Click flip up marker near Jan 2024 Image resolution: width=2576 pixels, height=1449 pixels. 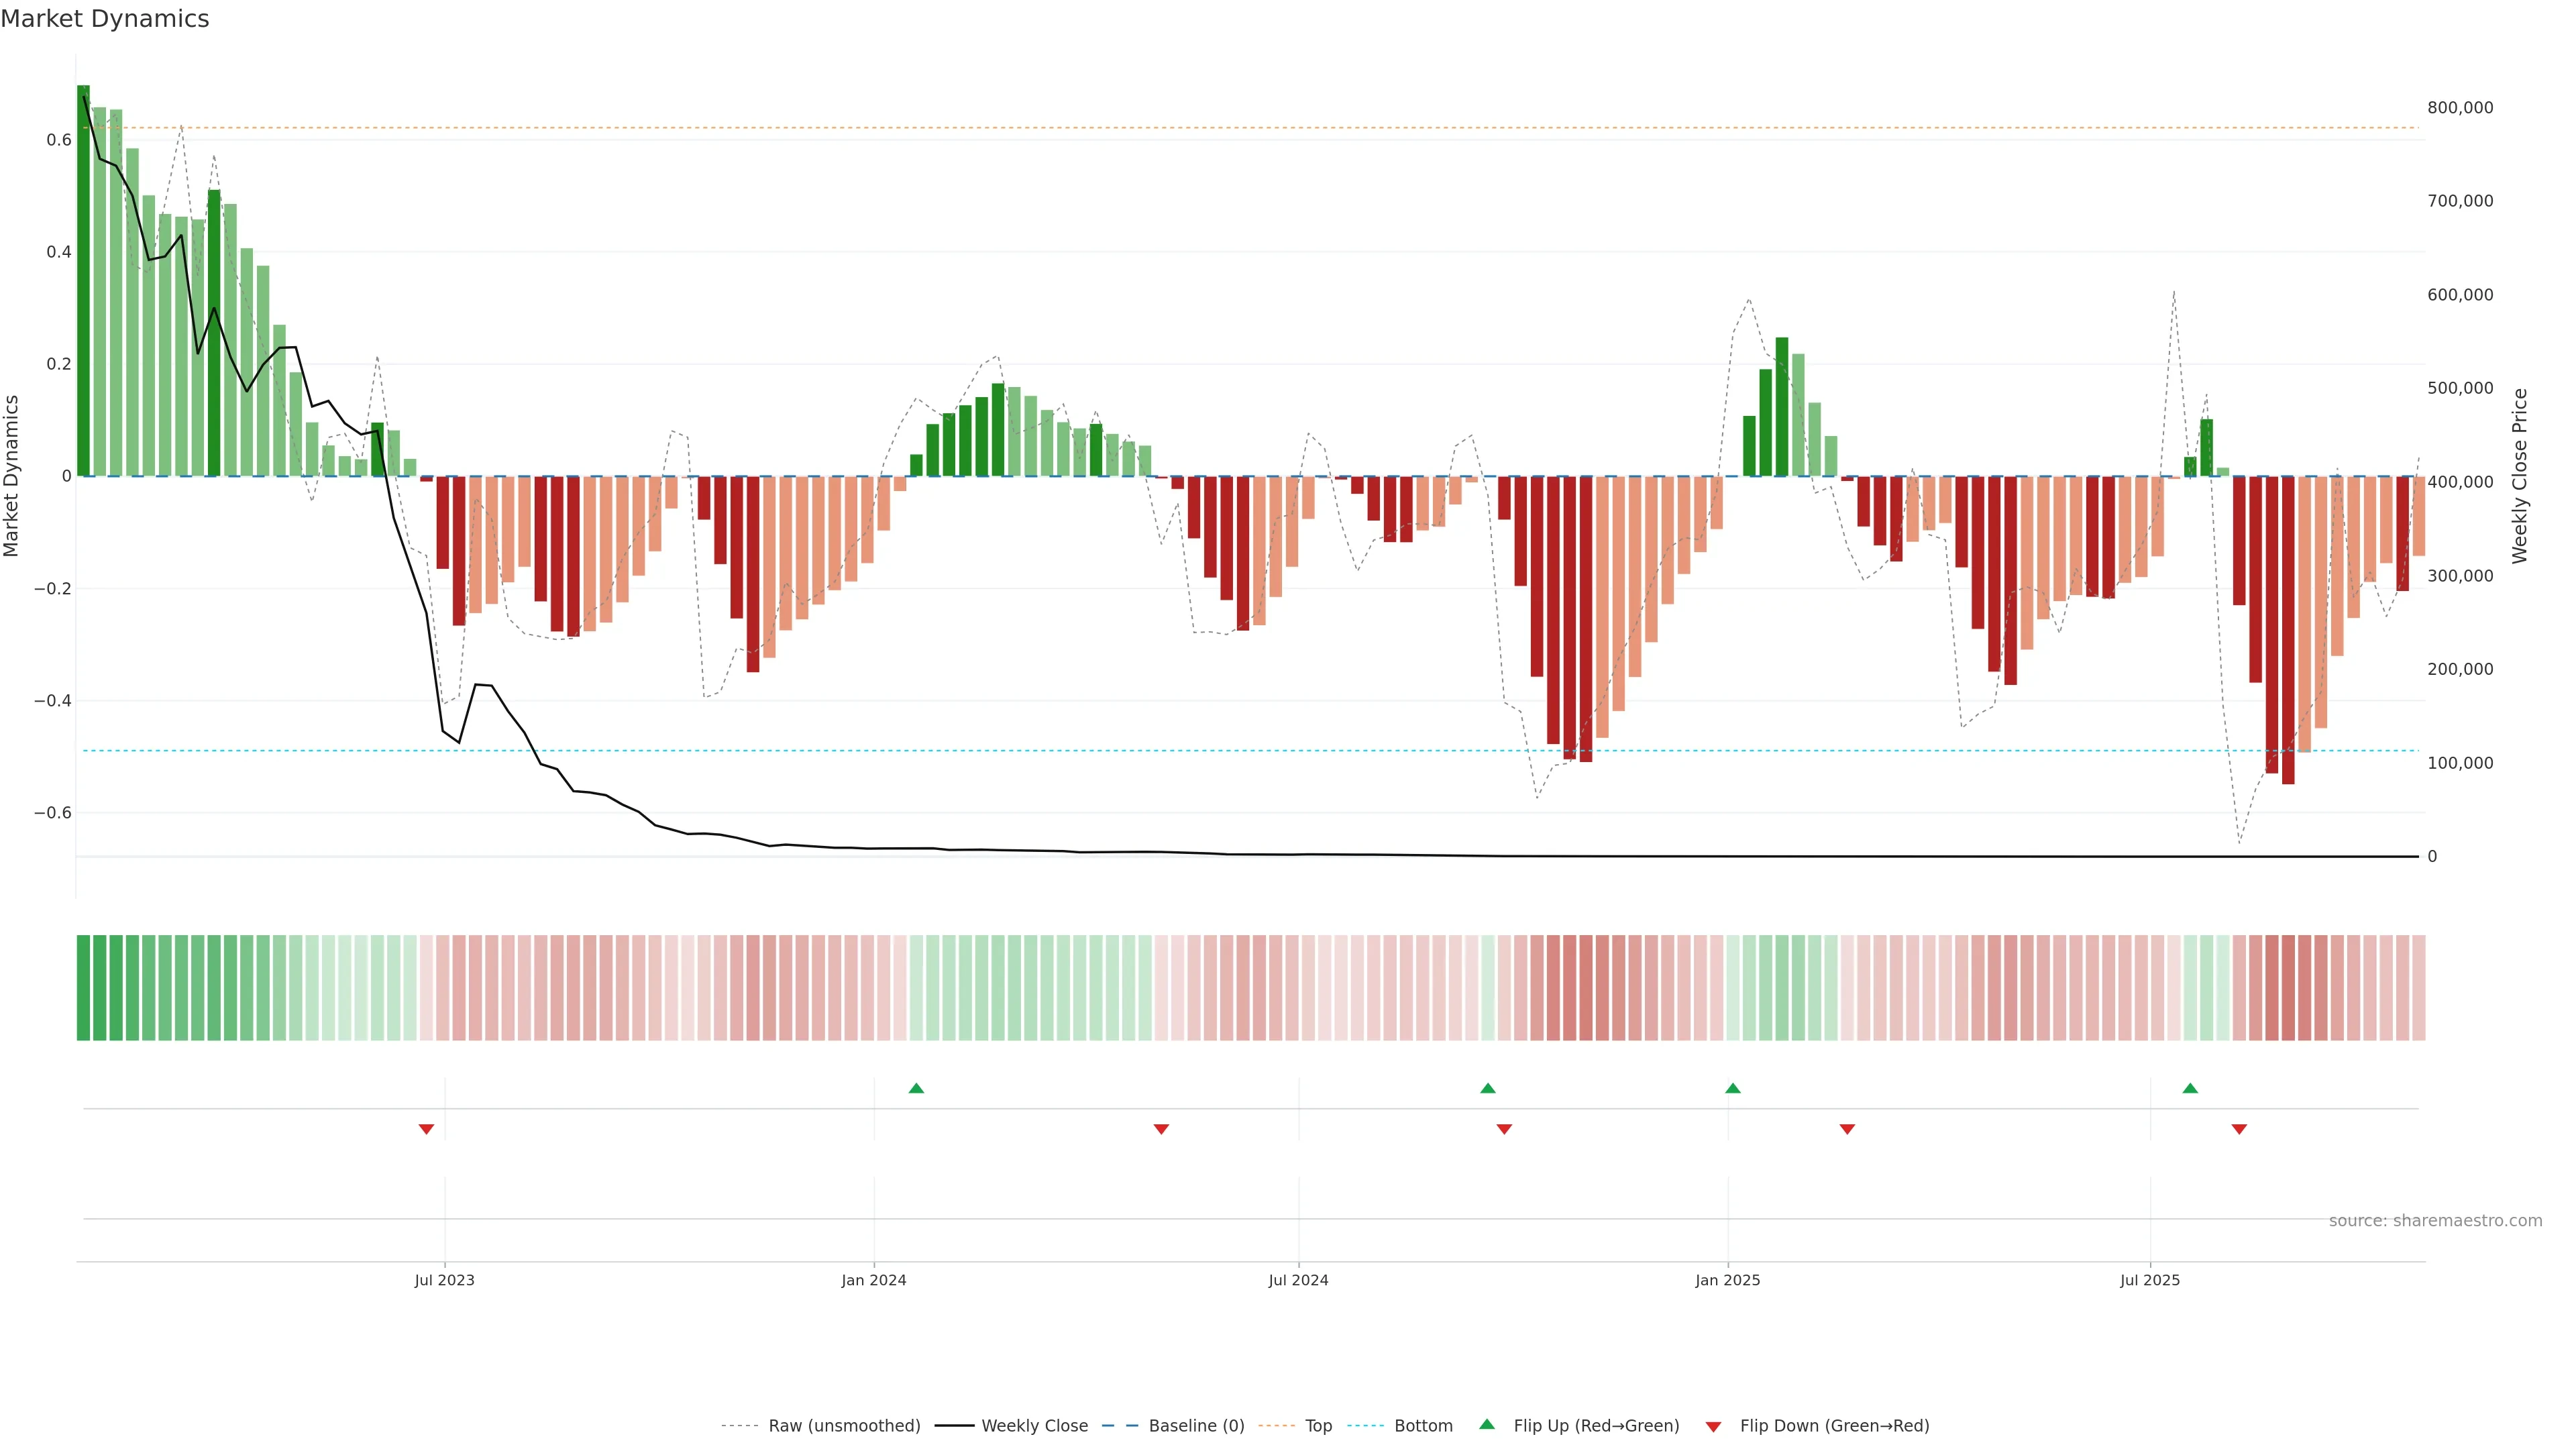point(916,1088)
